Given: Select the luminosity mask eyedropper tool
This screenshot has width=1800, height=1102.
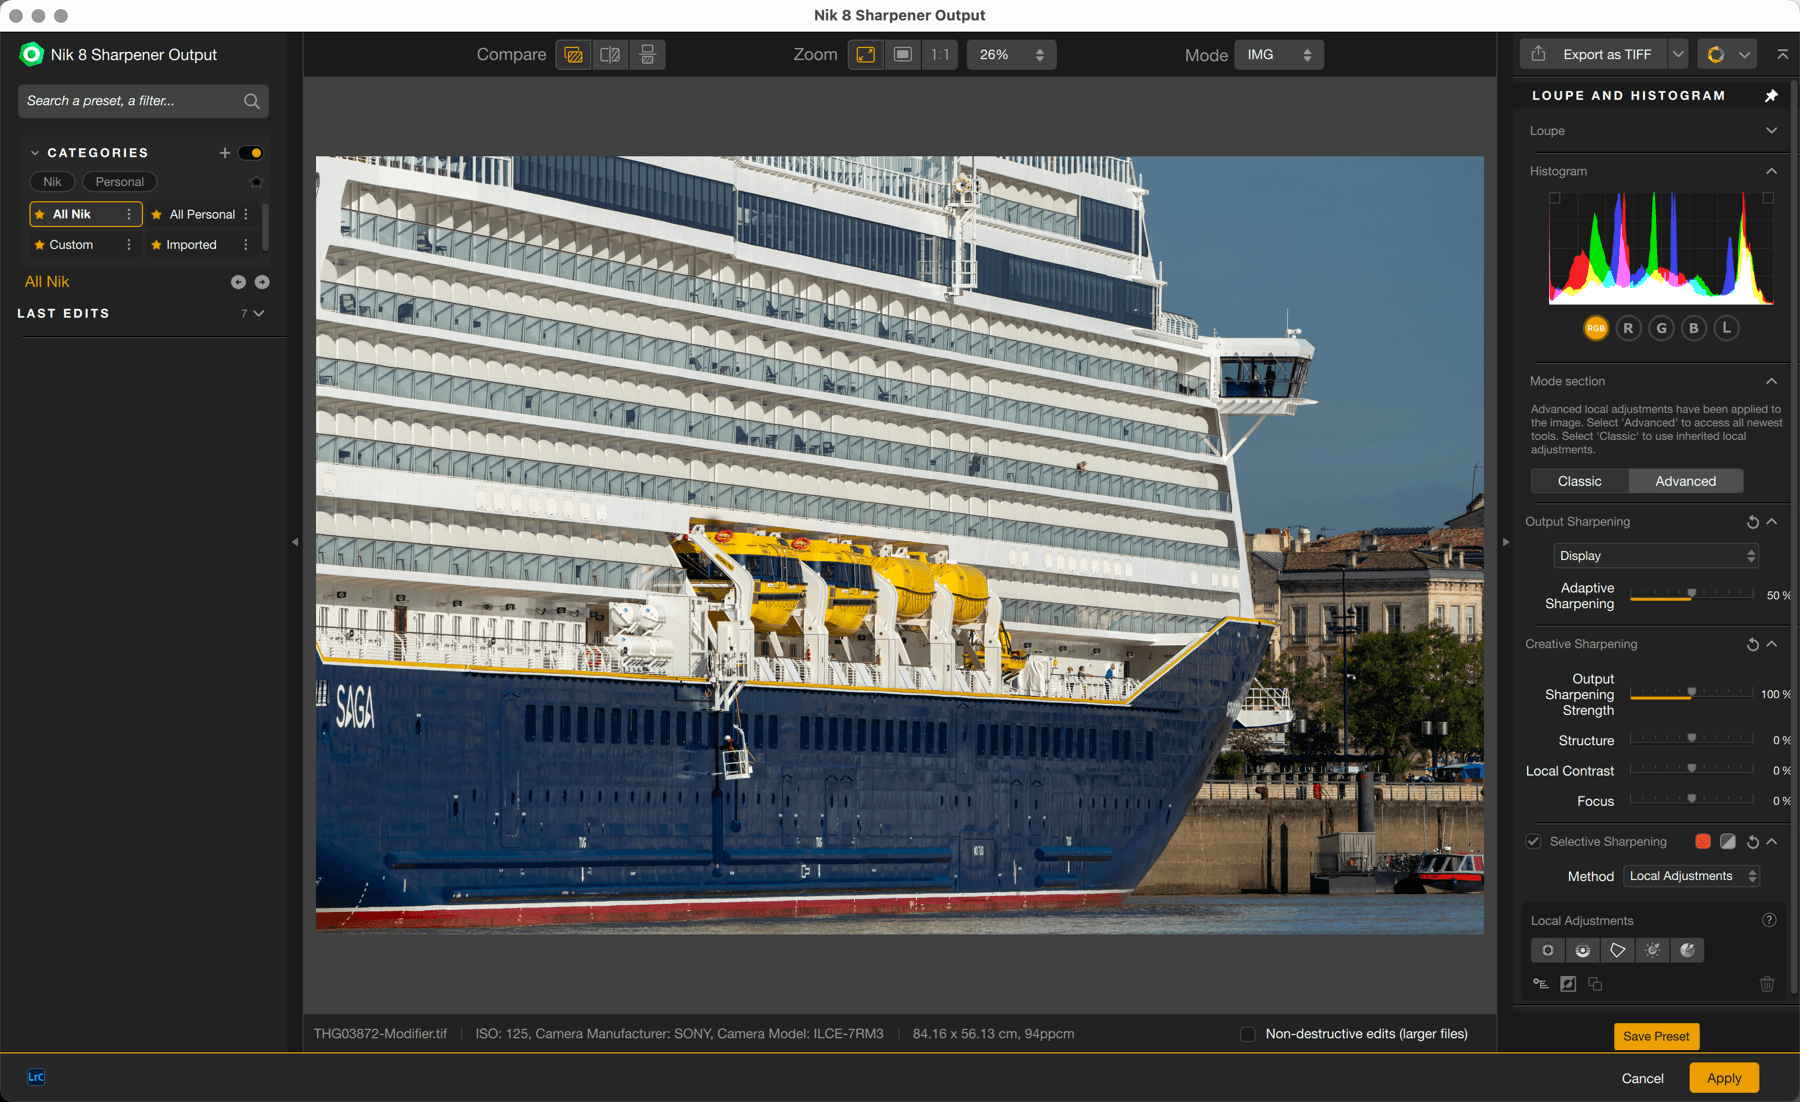Looking at the screenshot, I should tap(1653, 950).
